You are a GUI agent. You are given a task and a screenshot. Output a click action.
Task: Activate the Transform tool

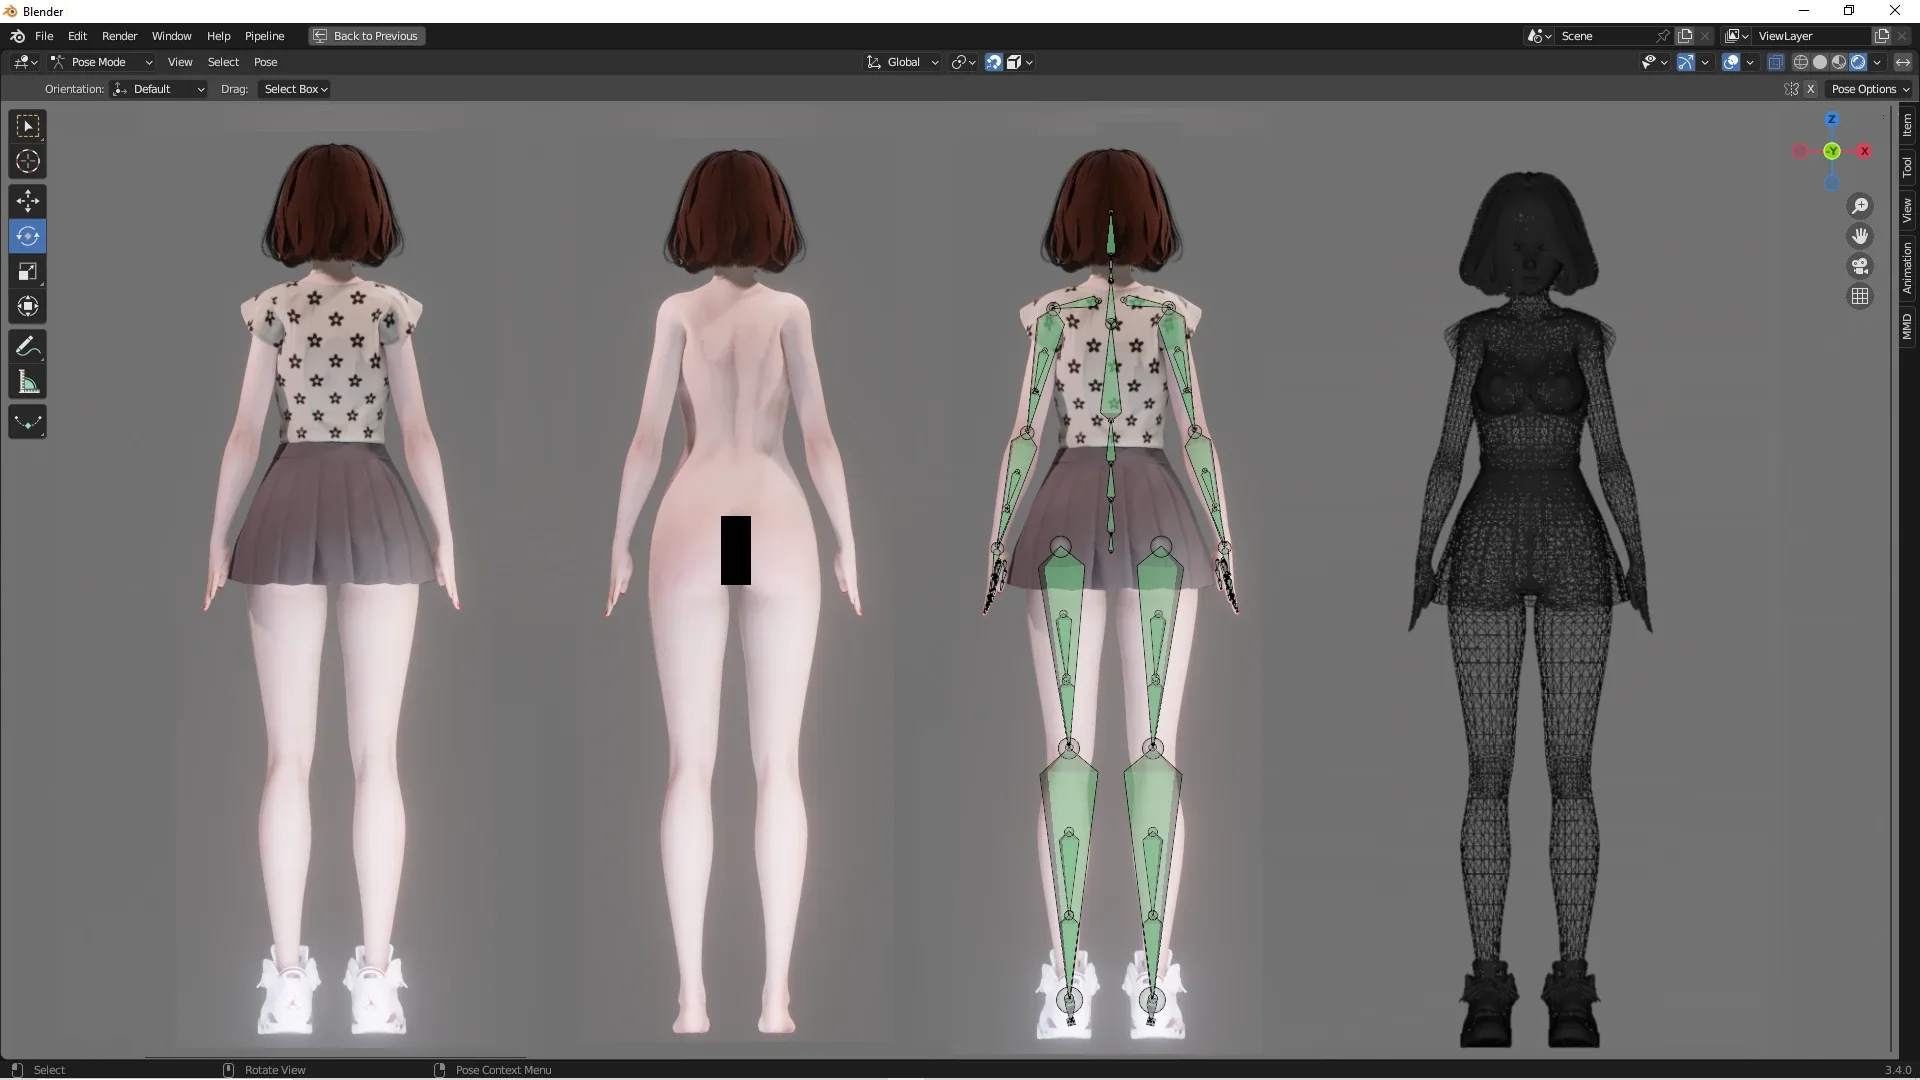[28, 306]
